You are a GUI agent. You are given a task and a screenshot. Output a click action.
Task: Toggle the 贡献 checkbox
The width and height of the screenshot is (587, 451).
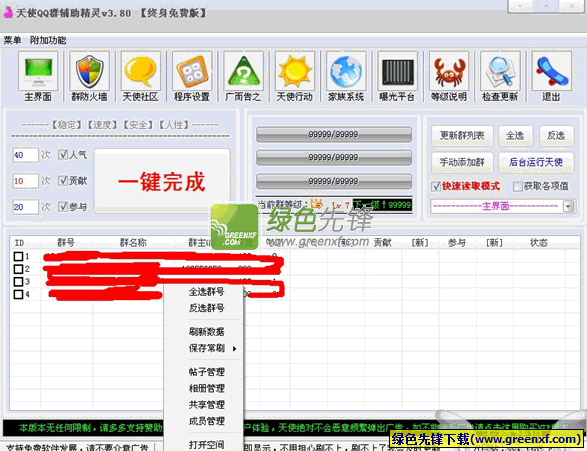(63, 181)
